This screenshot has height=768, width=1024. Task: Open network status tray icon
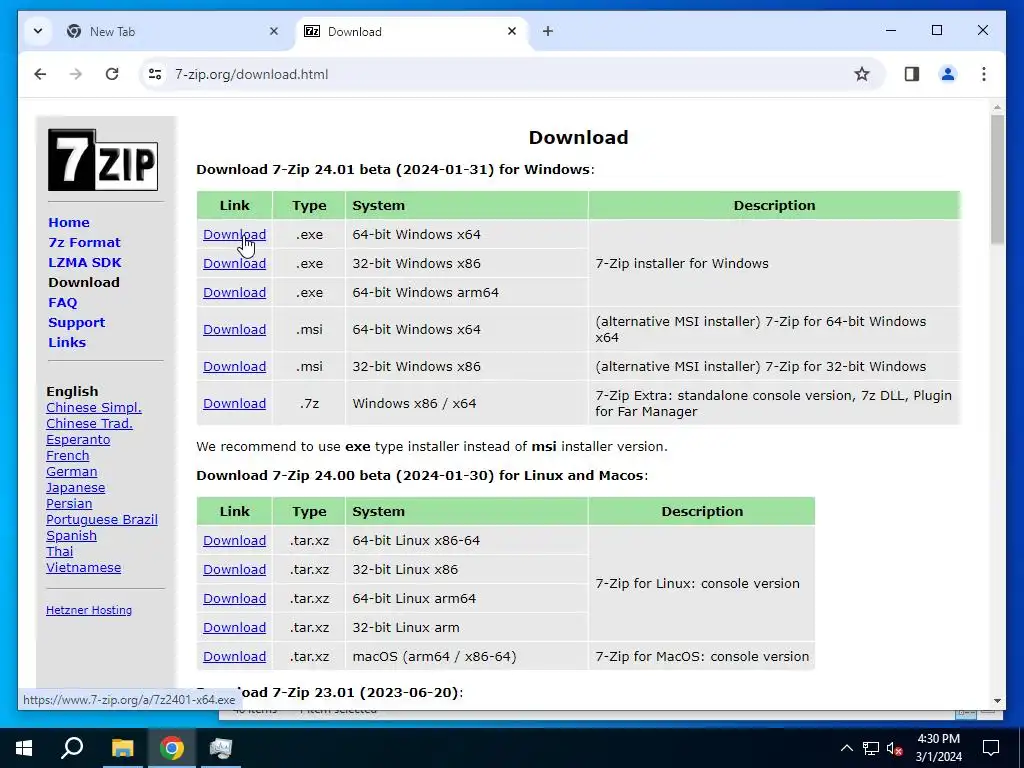871,748
